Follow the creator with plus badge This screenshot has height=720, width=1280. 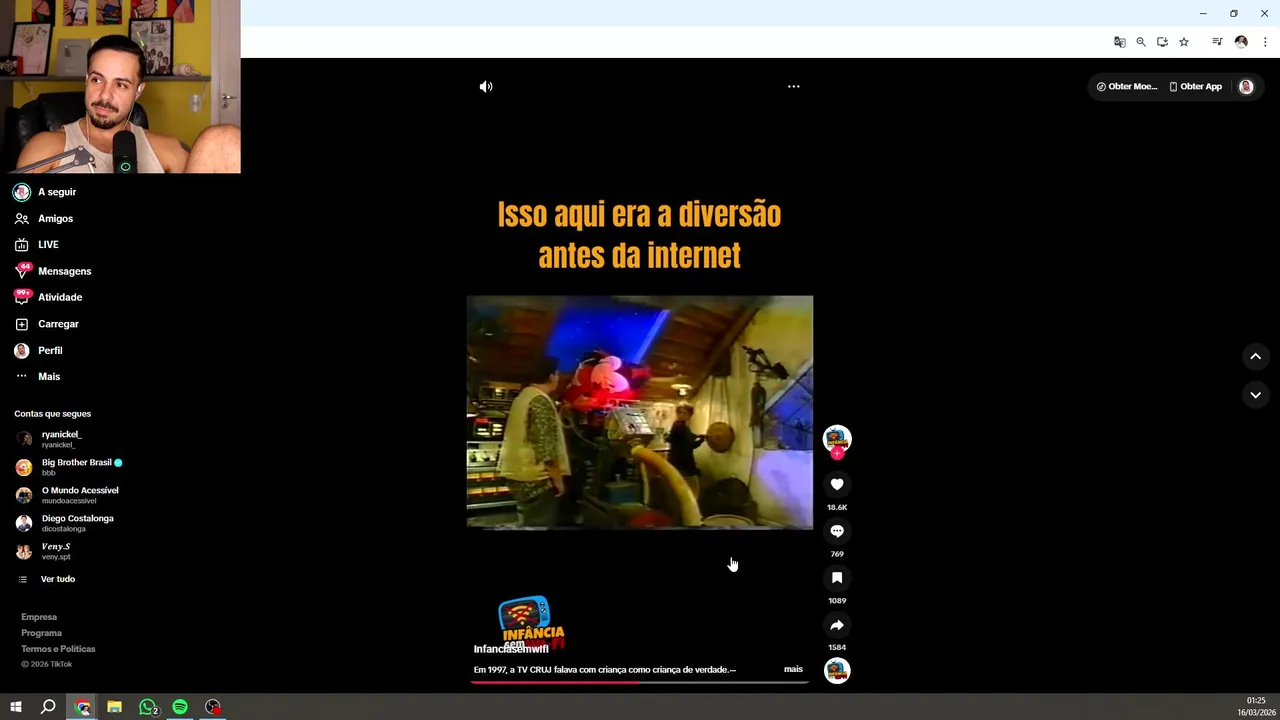837,453
